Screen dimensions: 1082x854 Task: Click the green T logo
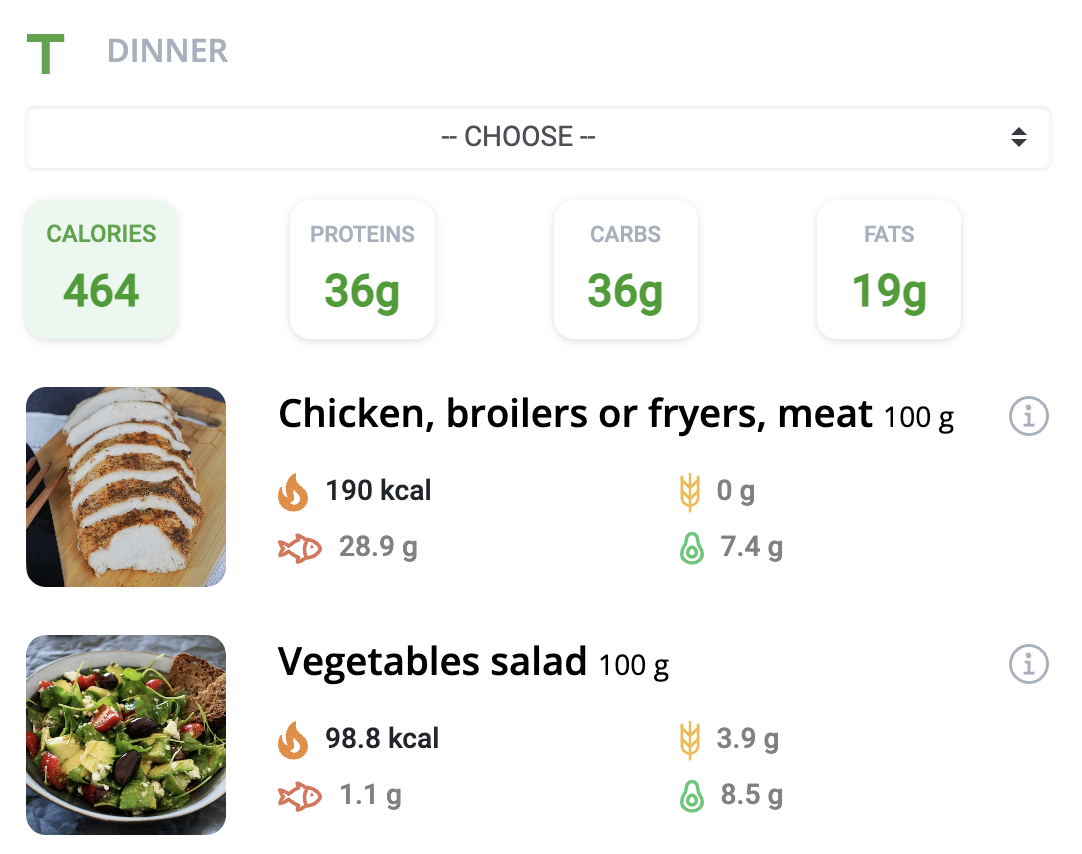point(46,54)
